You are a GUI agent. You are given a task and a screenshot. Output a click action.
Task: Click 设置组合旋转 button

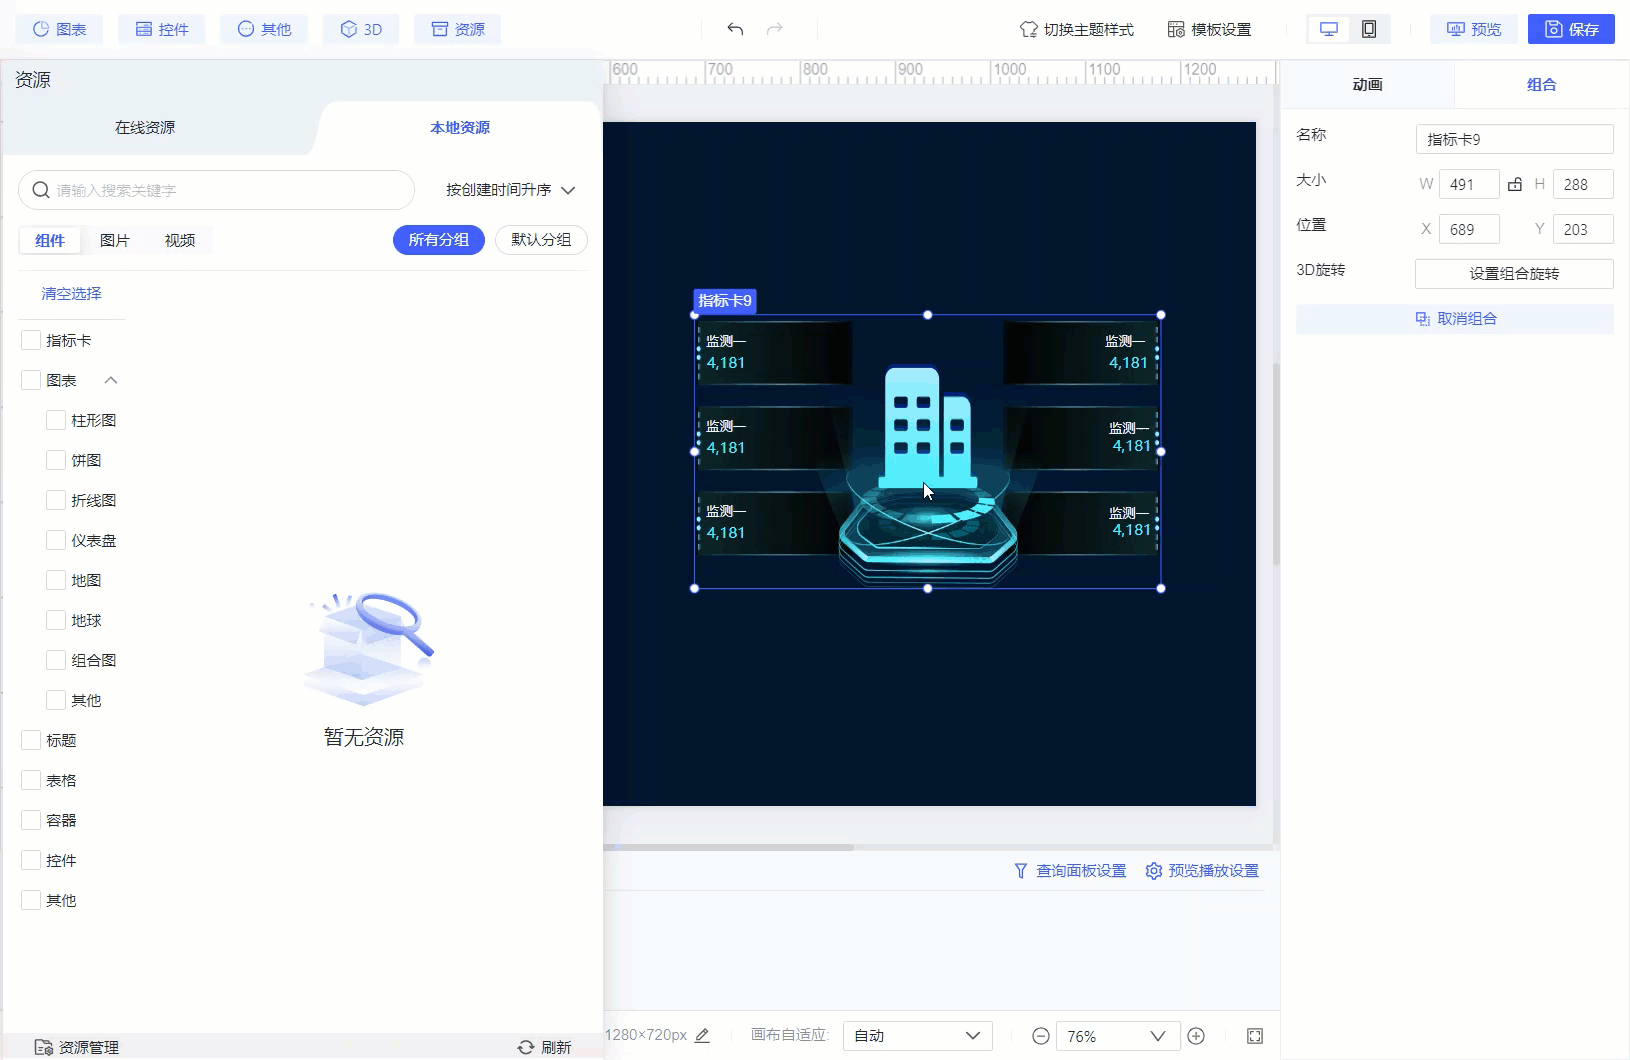(x=1514, y=274)
